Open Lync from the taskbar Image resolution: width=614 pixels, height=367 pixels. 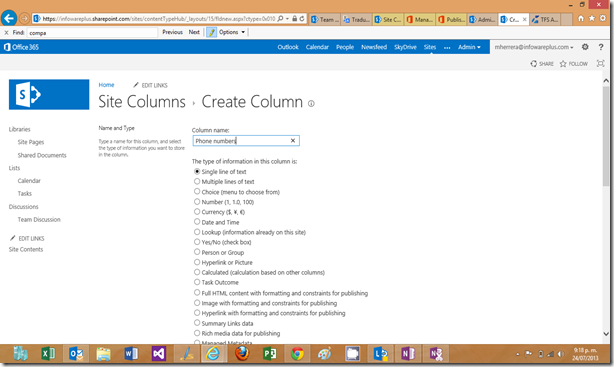380,354
